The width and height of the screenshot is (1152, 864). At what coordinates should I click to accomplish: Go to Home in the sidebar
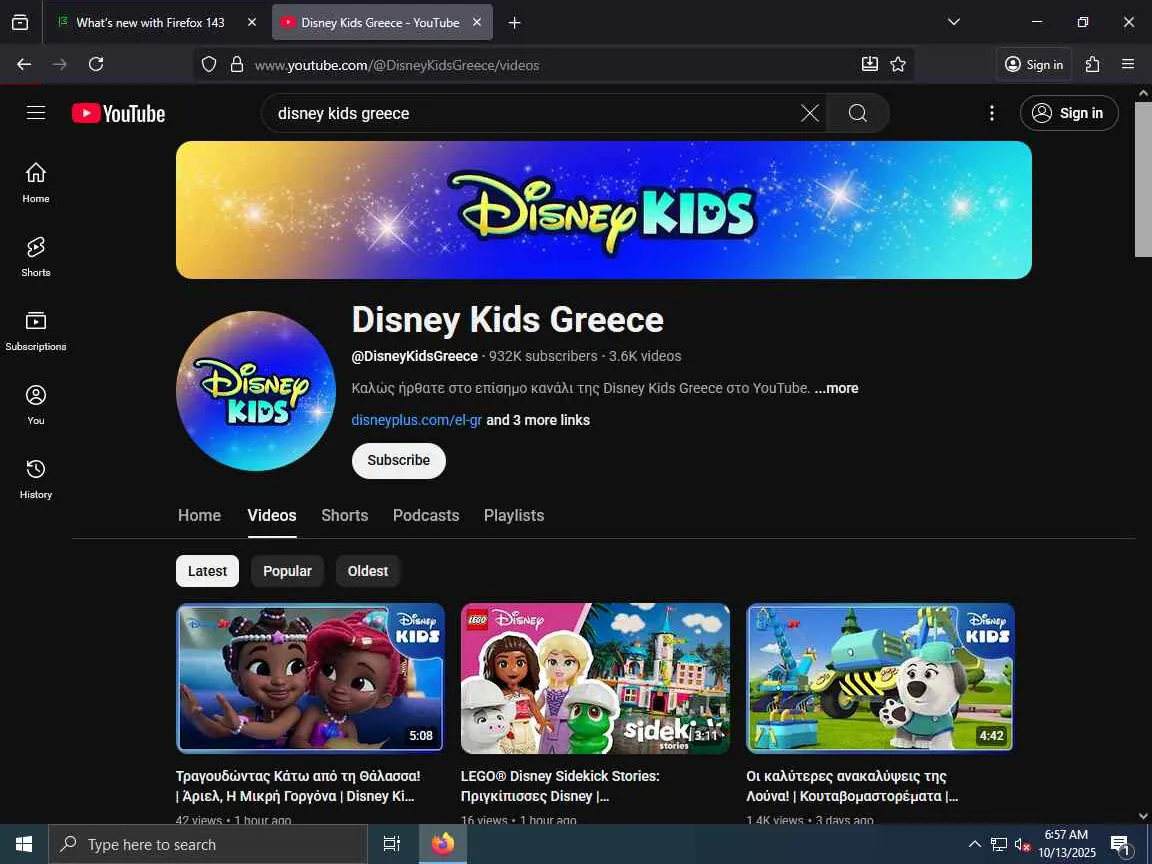36,183
